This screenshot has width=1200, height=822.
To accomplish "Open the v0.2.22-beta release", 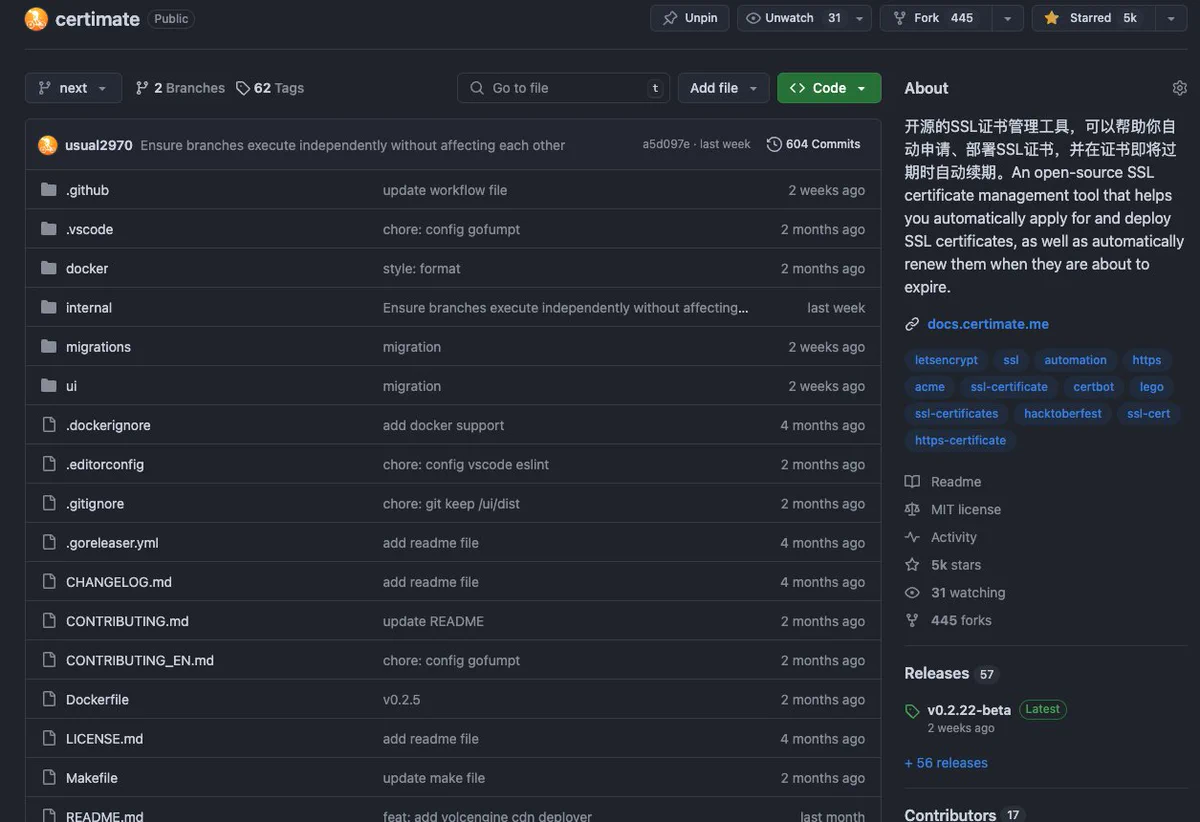I will coord(969,710).
